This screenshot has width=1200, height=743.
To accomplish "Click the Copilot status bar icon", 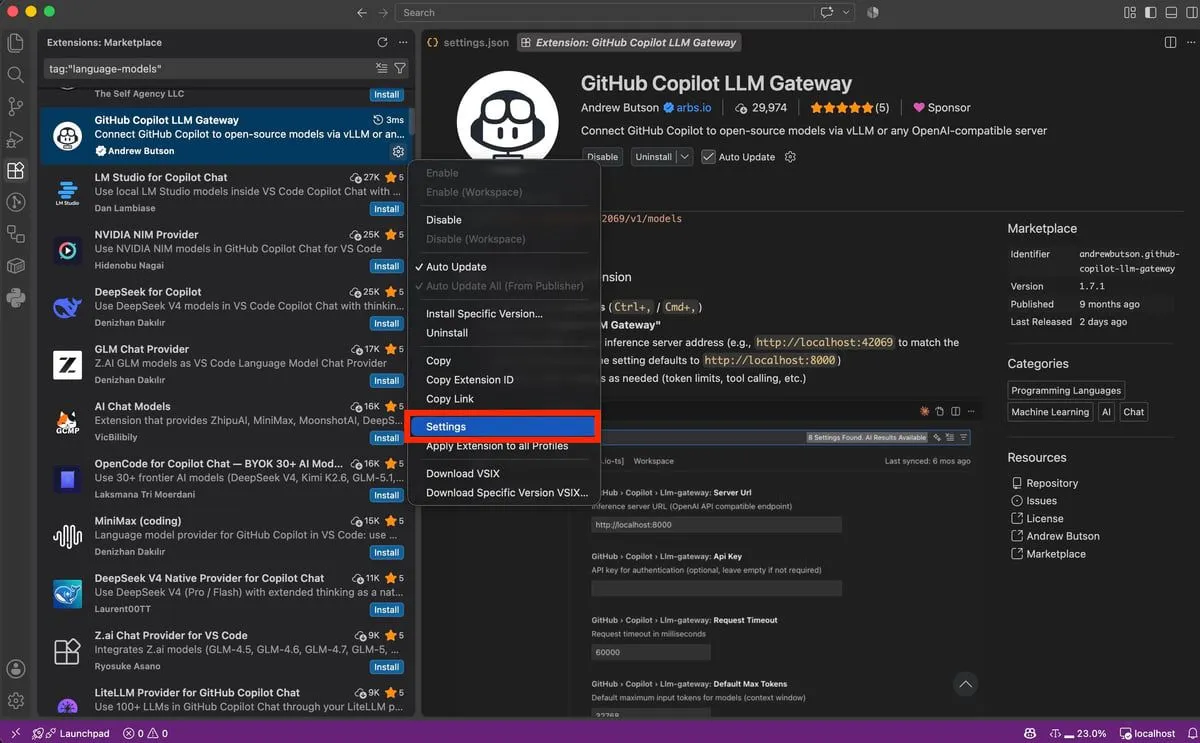I will coord(1030,733).
